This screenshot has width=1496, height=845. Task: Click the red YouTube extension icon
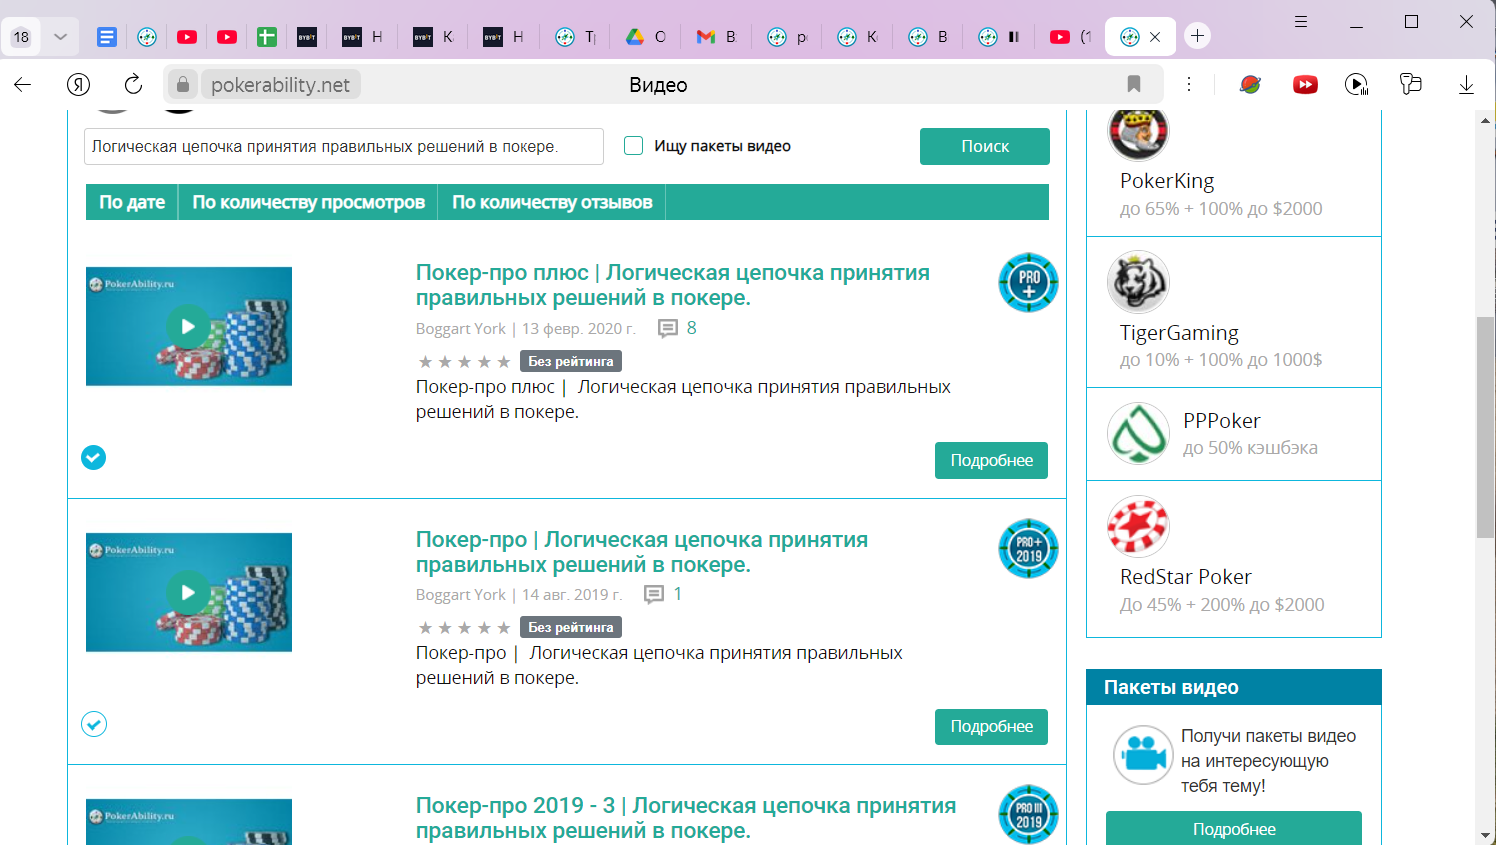coord(1305,85)
